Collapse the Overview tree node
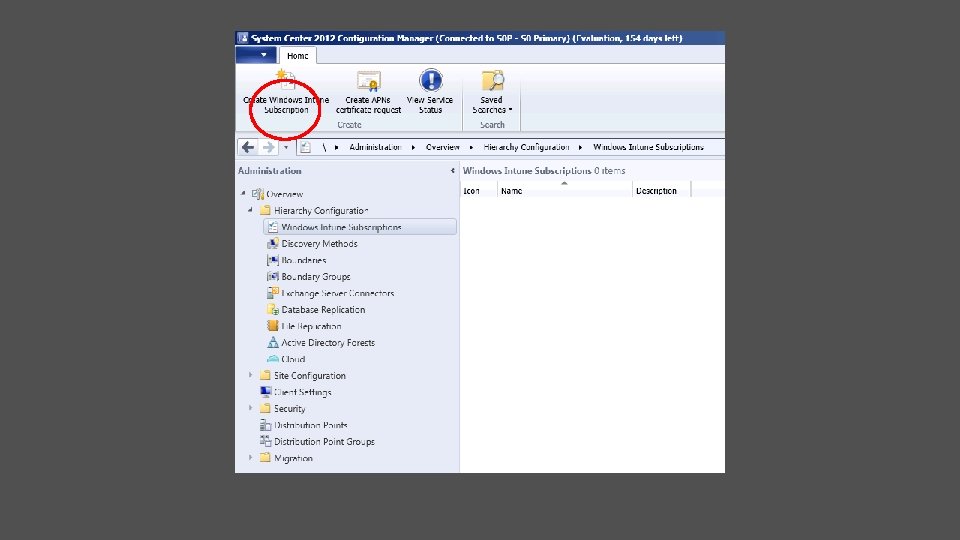Viewport: 960px width, 540px height. pyautogui.click(x=243, y=193)
